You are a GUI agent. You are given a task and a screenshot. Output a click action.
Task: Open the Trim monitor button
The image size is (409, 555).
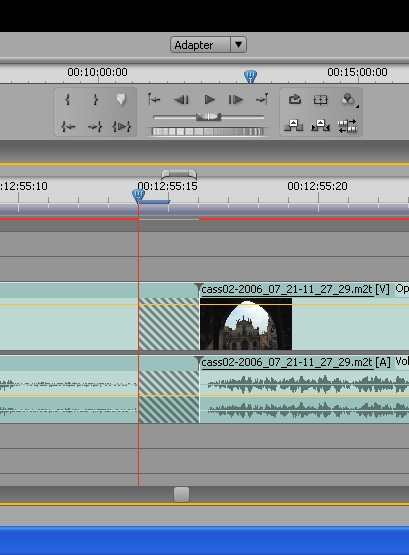(x=347, y=126)
